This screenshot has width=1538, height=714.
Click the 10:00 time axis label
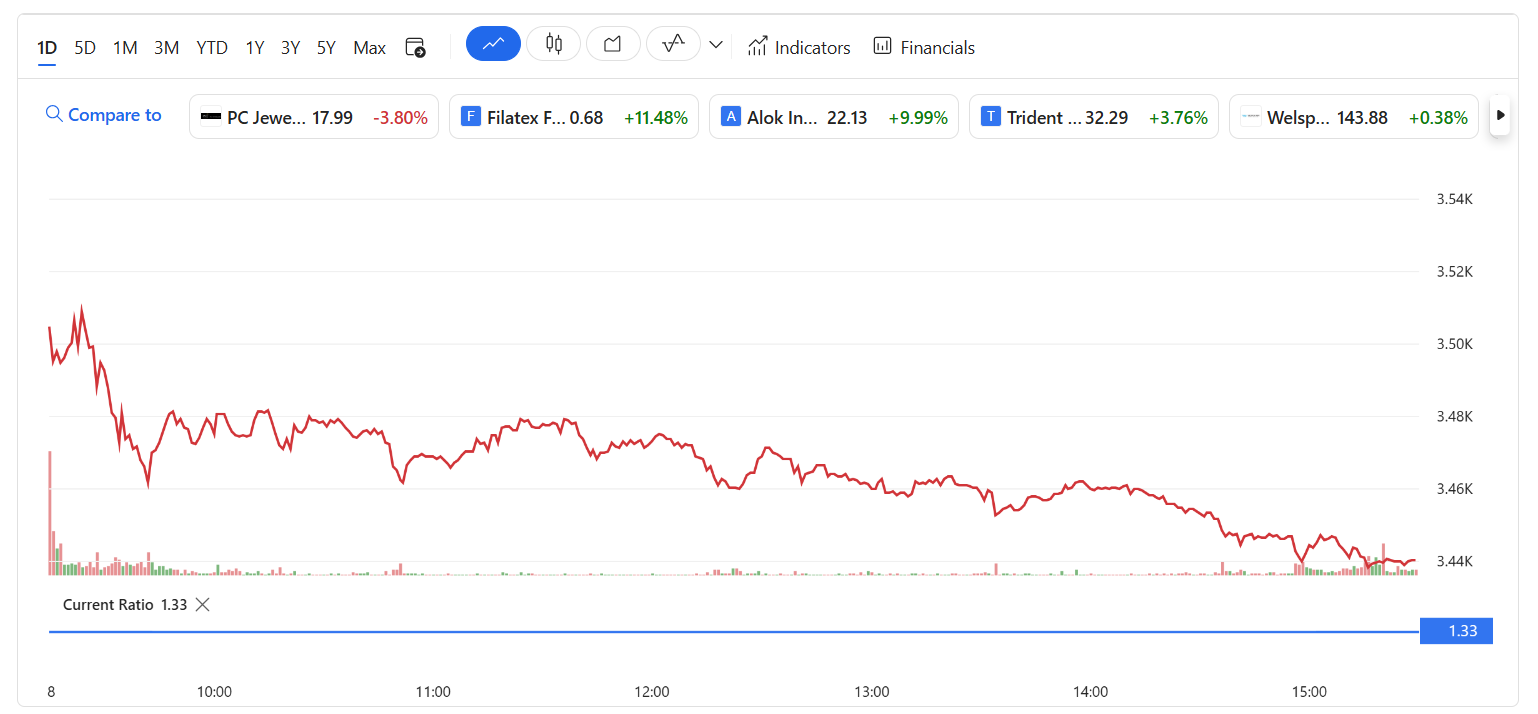pos(214,691)
